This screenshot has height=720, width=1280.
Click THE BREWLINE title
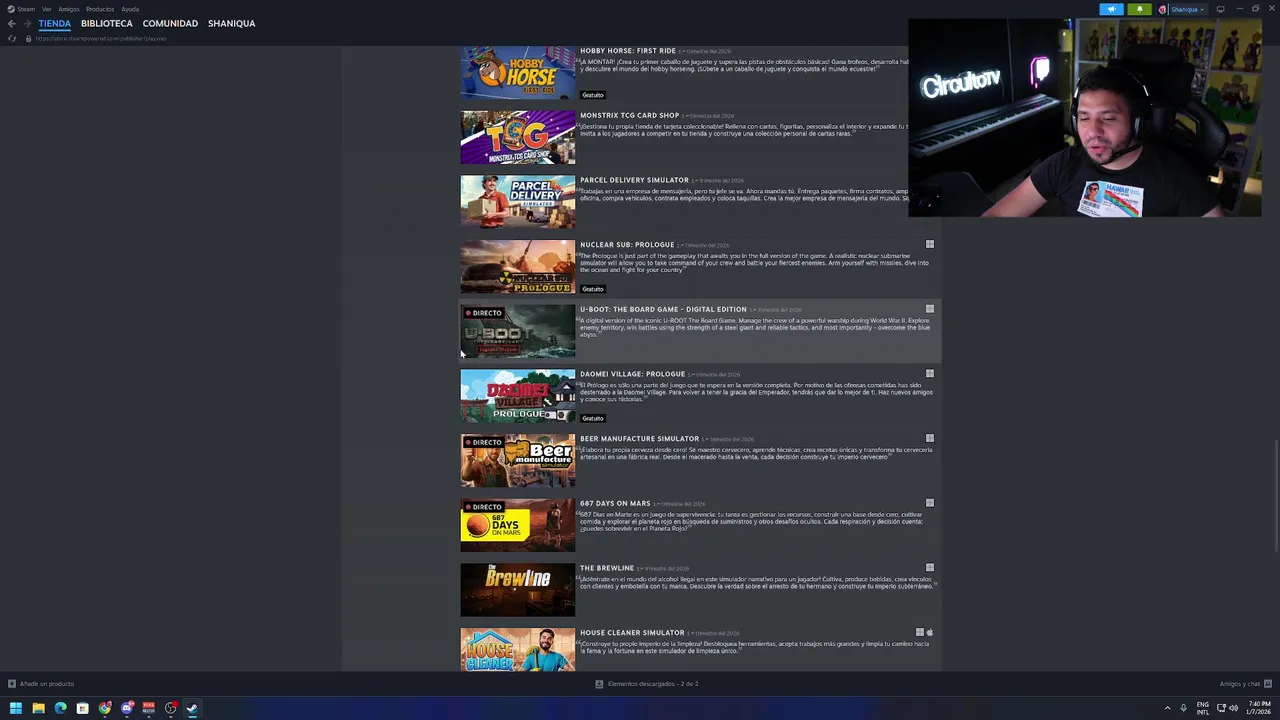click(607, 568)
